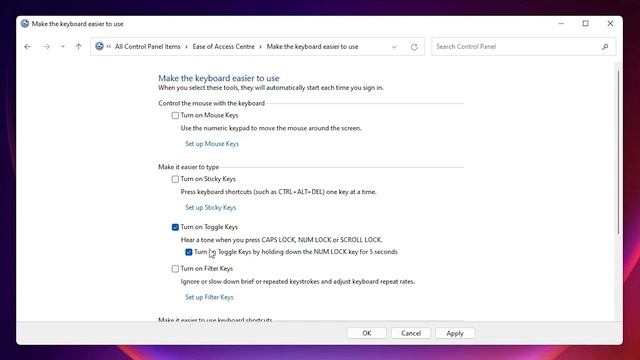The image size is (640, 360).
Task: Enable Turn on Sticky Keys checkbox
Action: (175, 179)
